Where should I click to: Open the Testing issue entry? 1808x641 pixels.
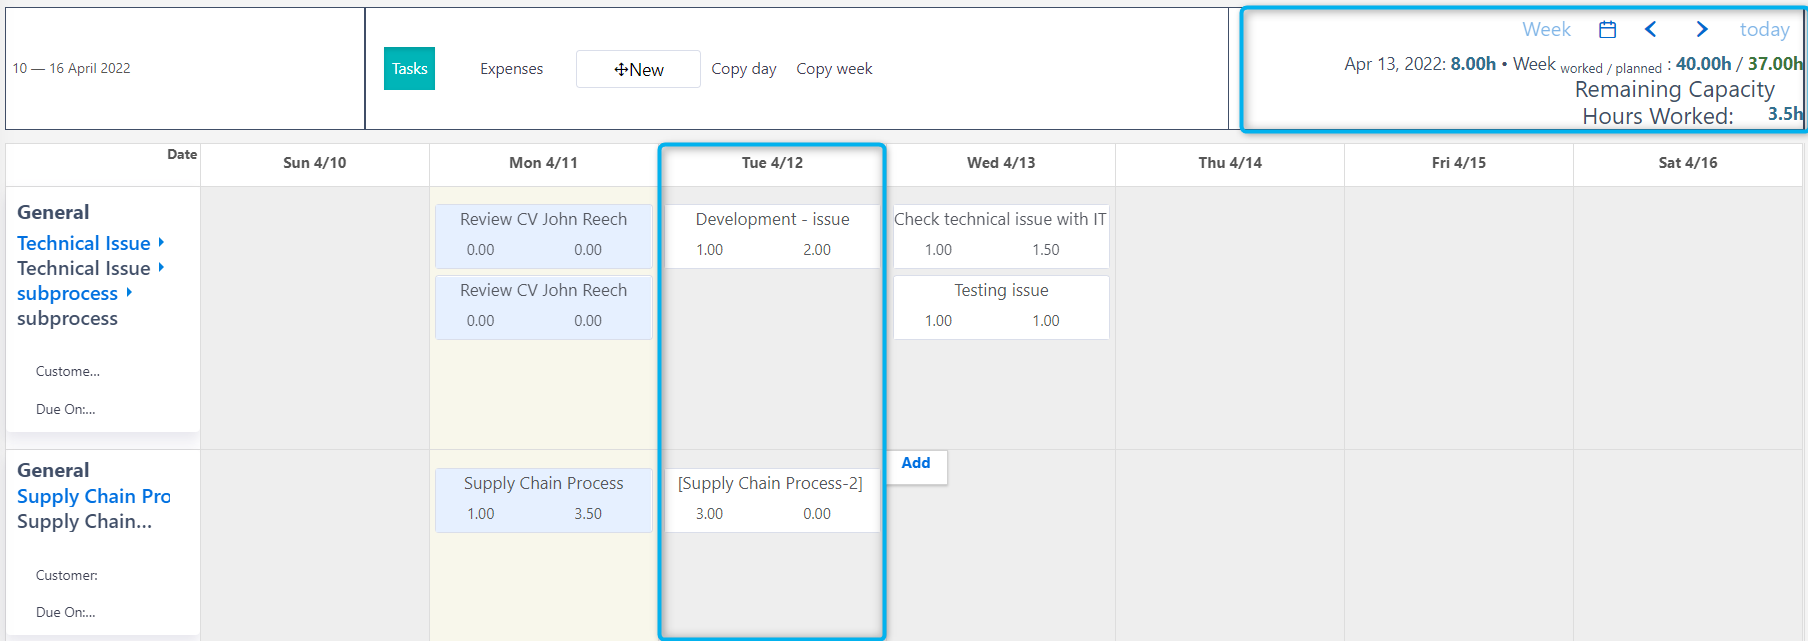tap(1001, 291)
